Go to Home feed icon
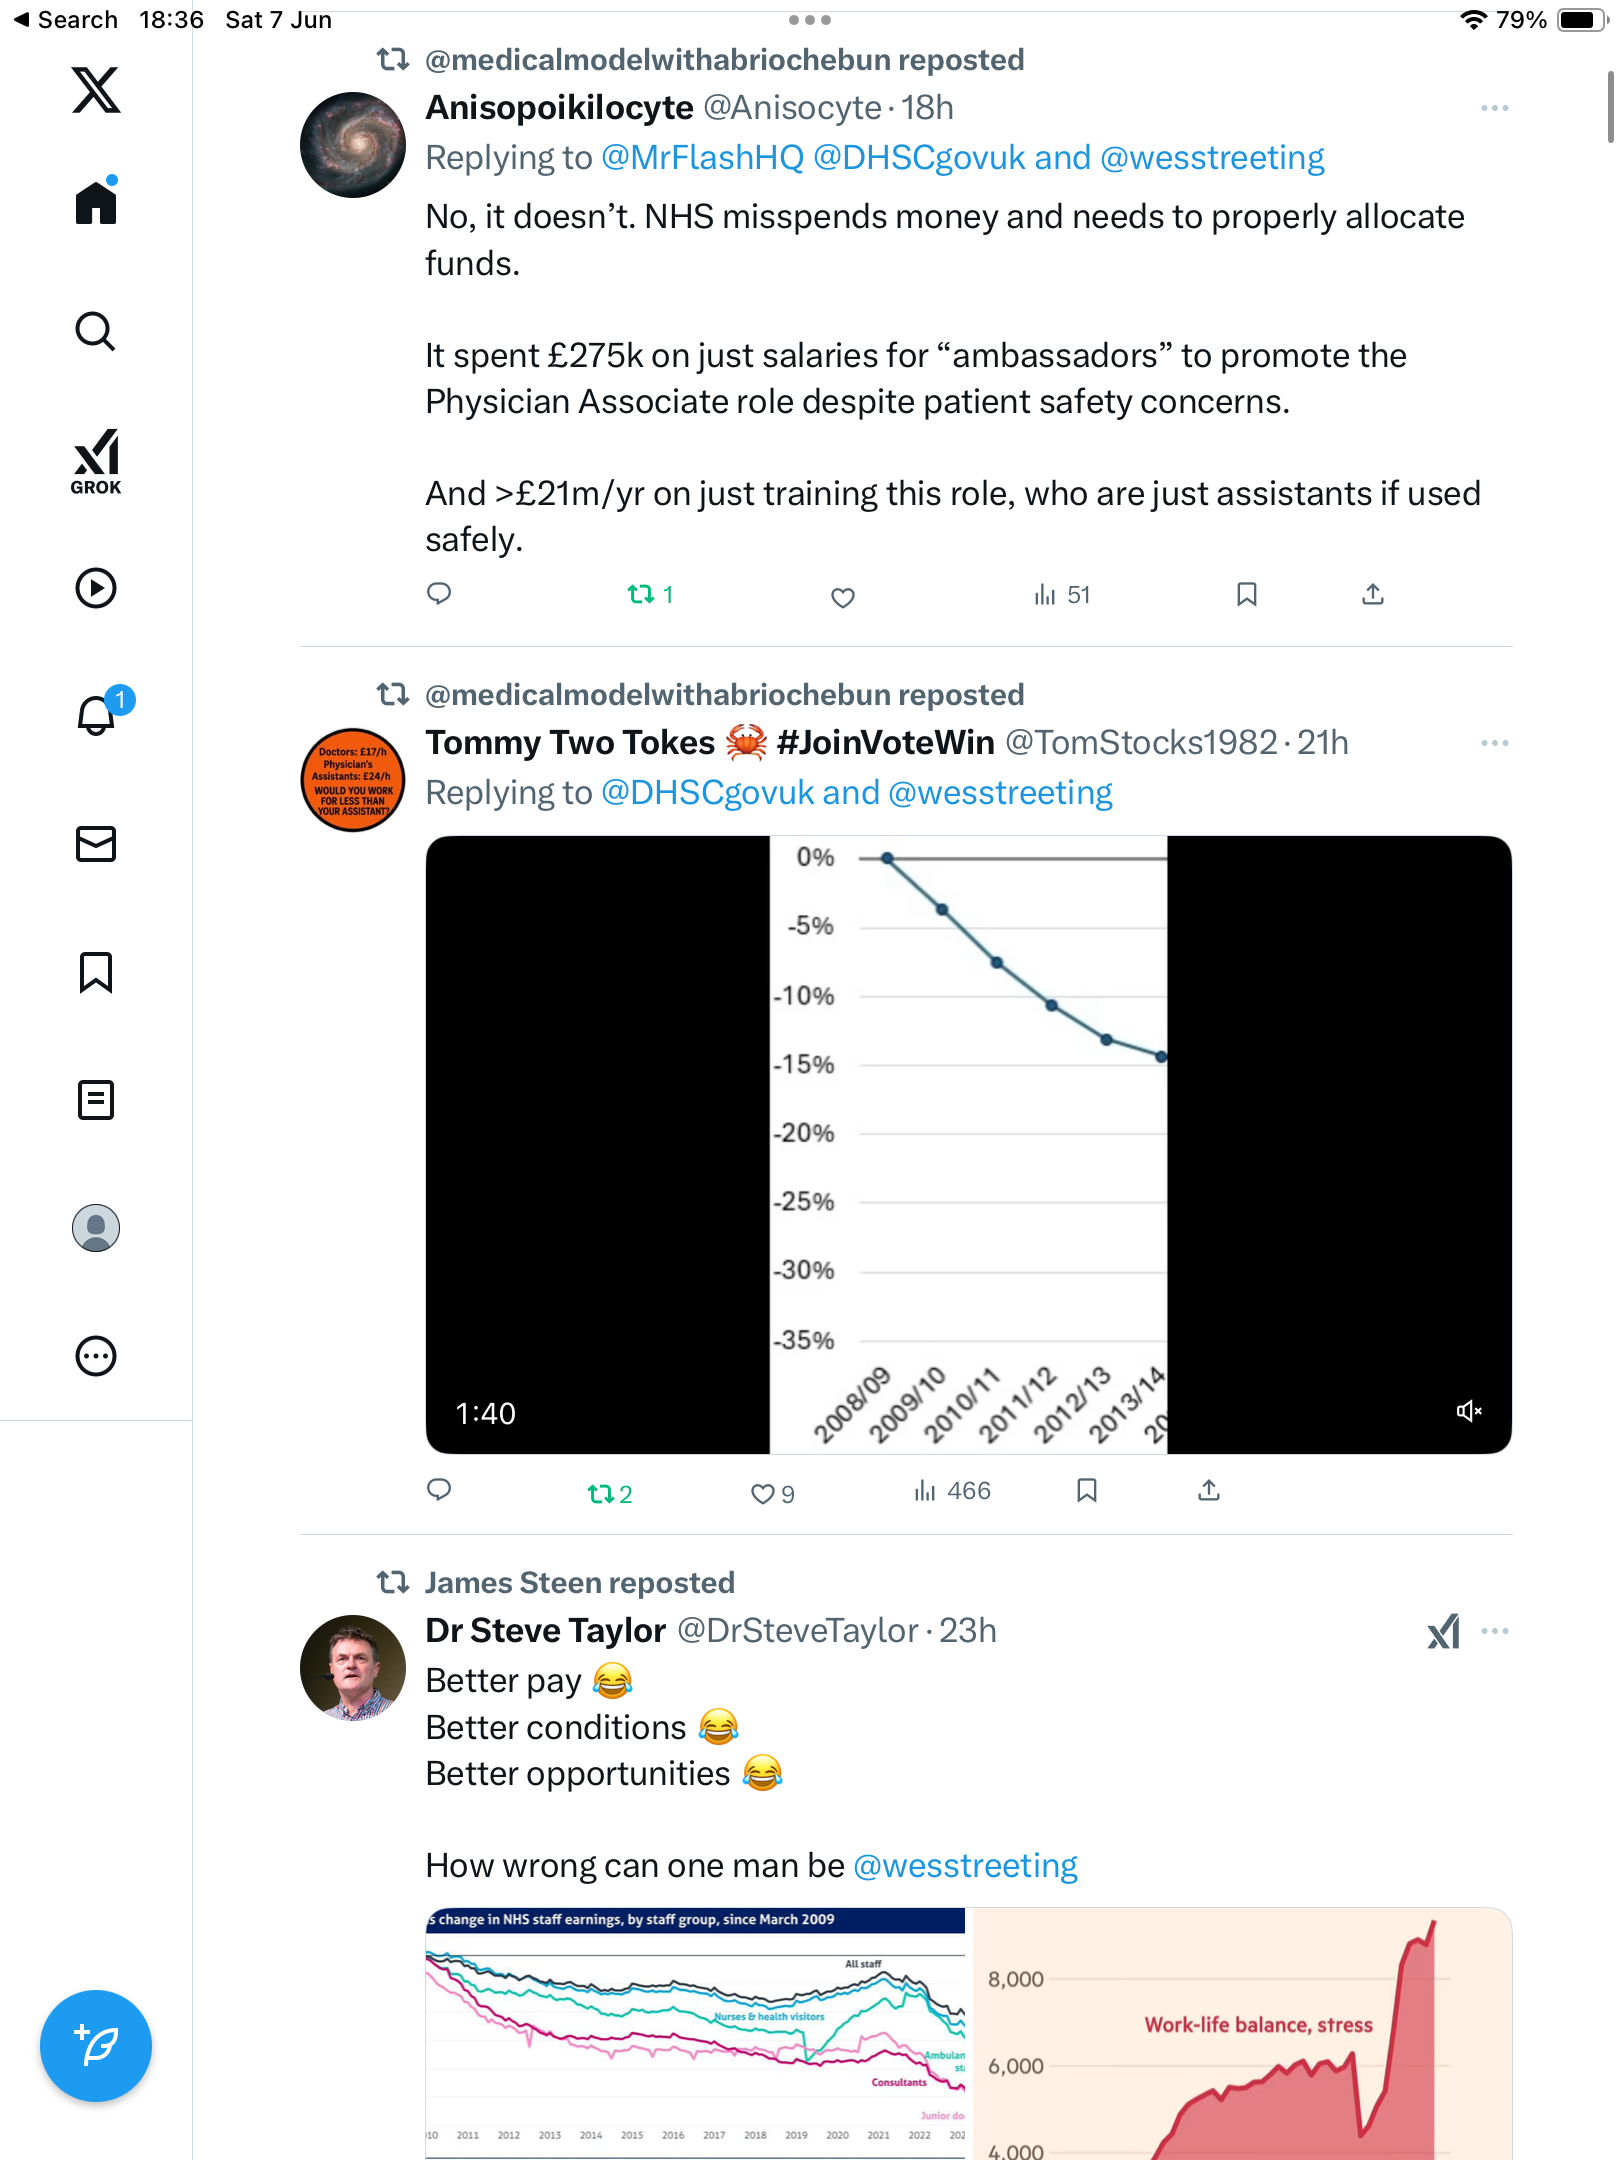The image size is (1620, 2160). click(x=96, y=201)
